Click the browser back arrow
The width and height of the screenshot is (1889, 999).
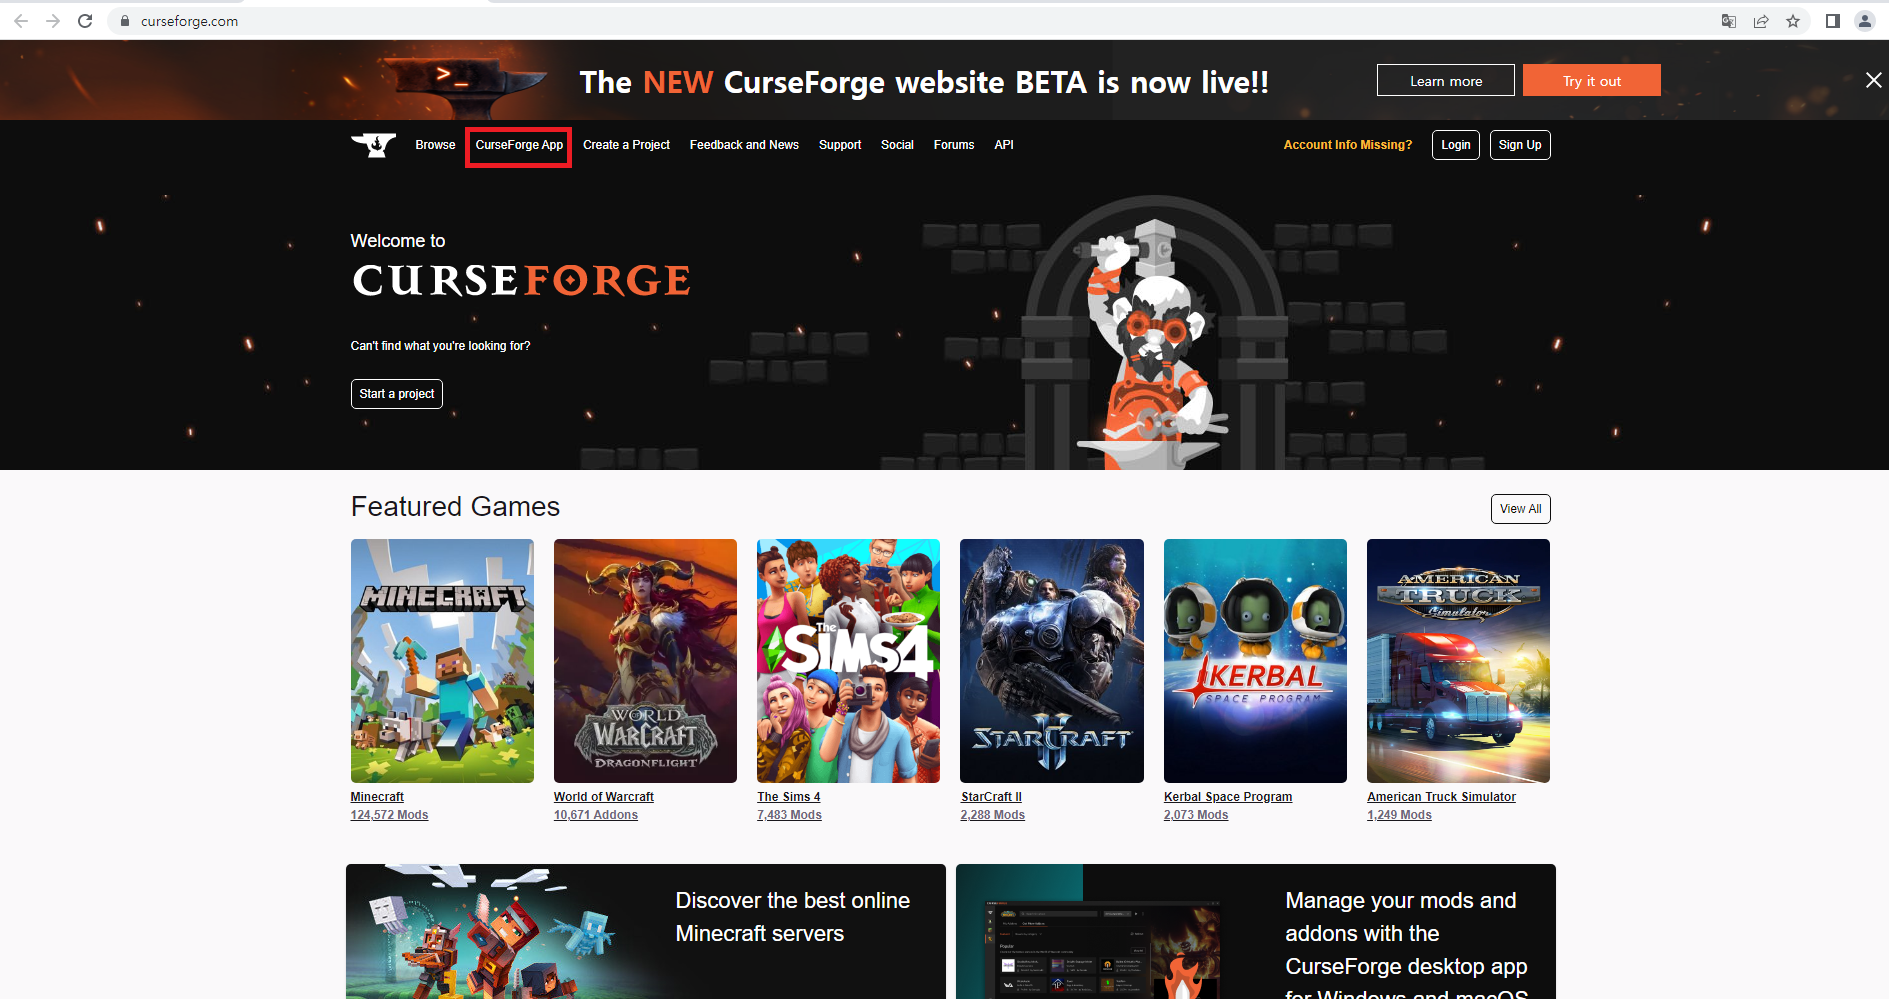21,21
